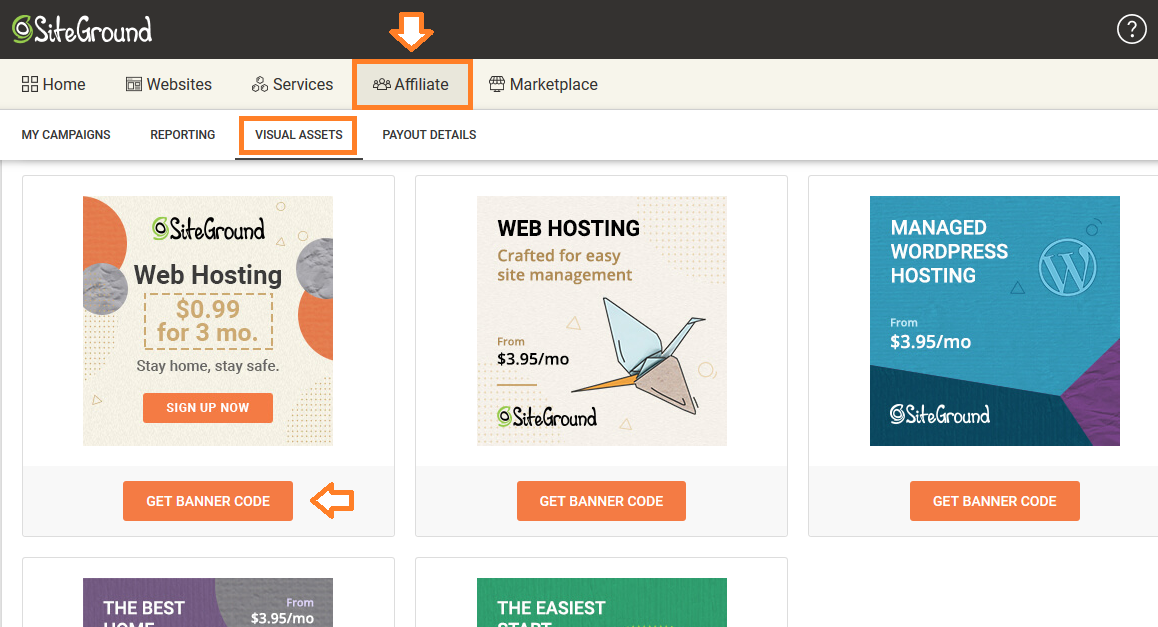Click the Websites browser icon
The width and height of the screenshot is (1158, 627).
[134, 84]
